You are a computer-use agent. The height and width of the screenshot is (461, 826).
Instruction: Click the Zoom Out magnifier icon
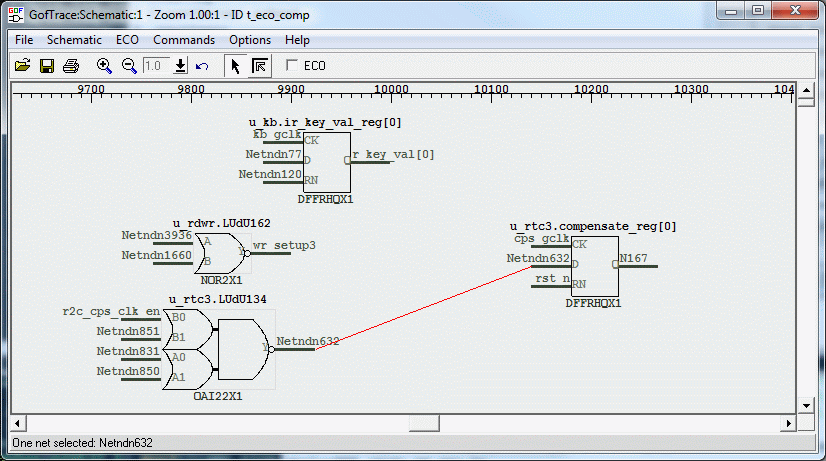(x=129, y=66)
